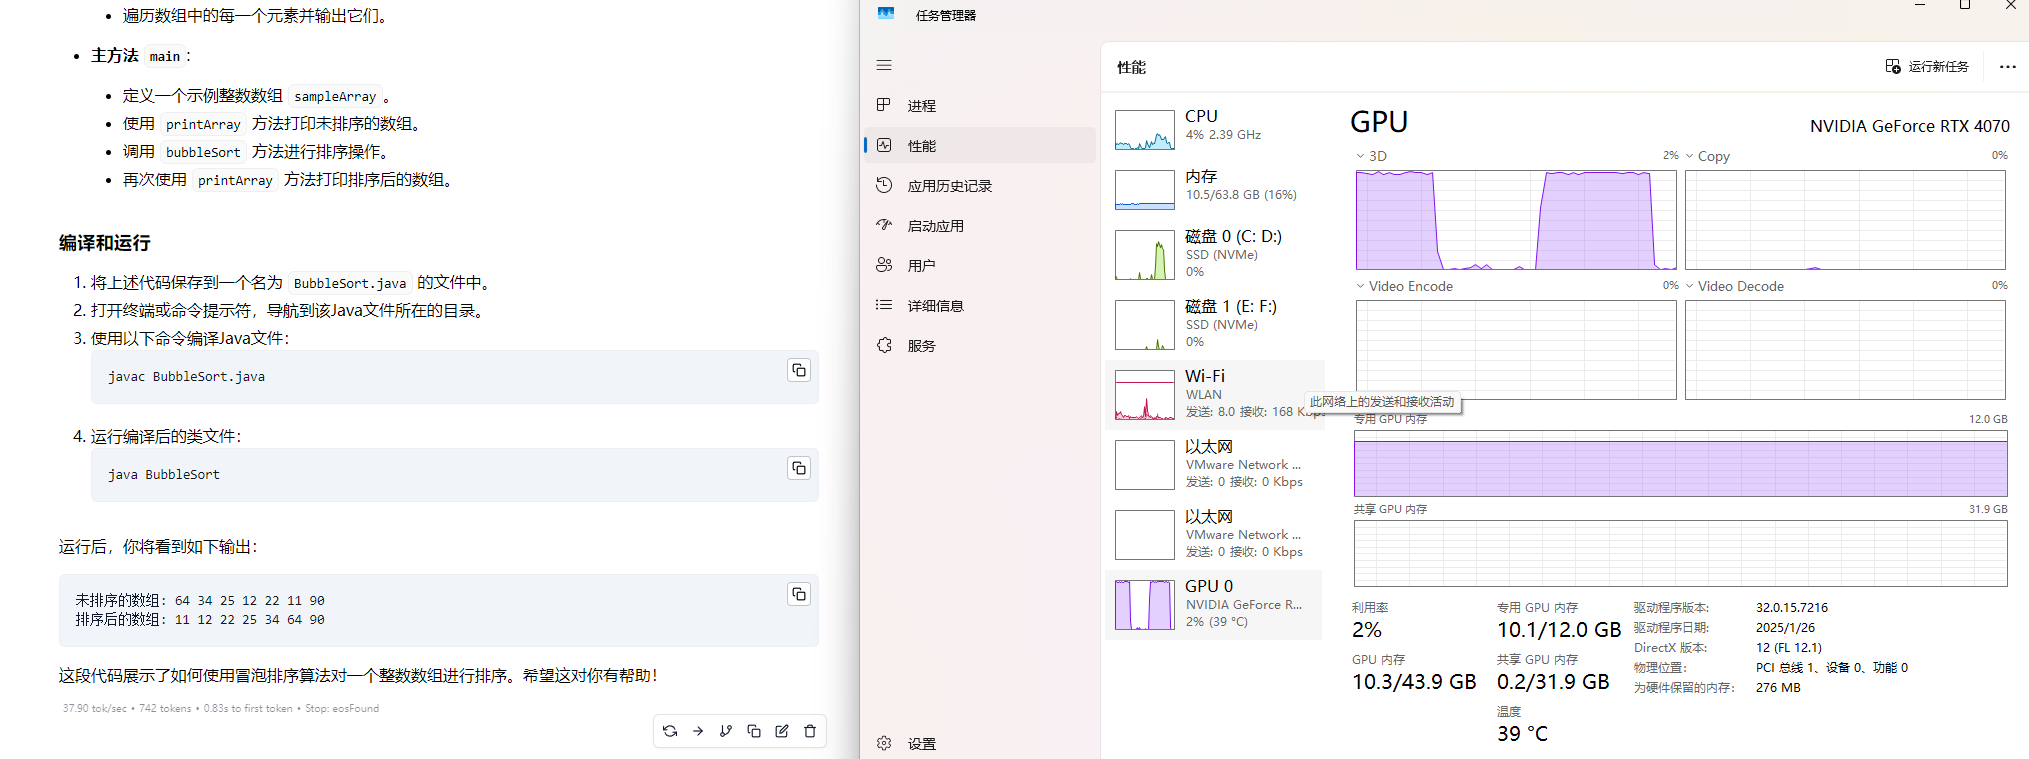The height and width of the screenshot is (759, 2029).
Task: Delete the message with the trash icon
Action: click(x=810, y=731)
